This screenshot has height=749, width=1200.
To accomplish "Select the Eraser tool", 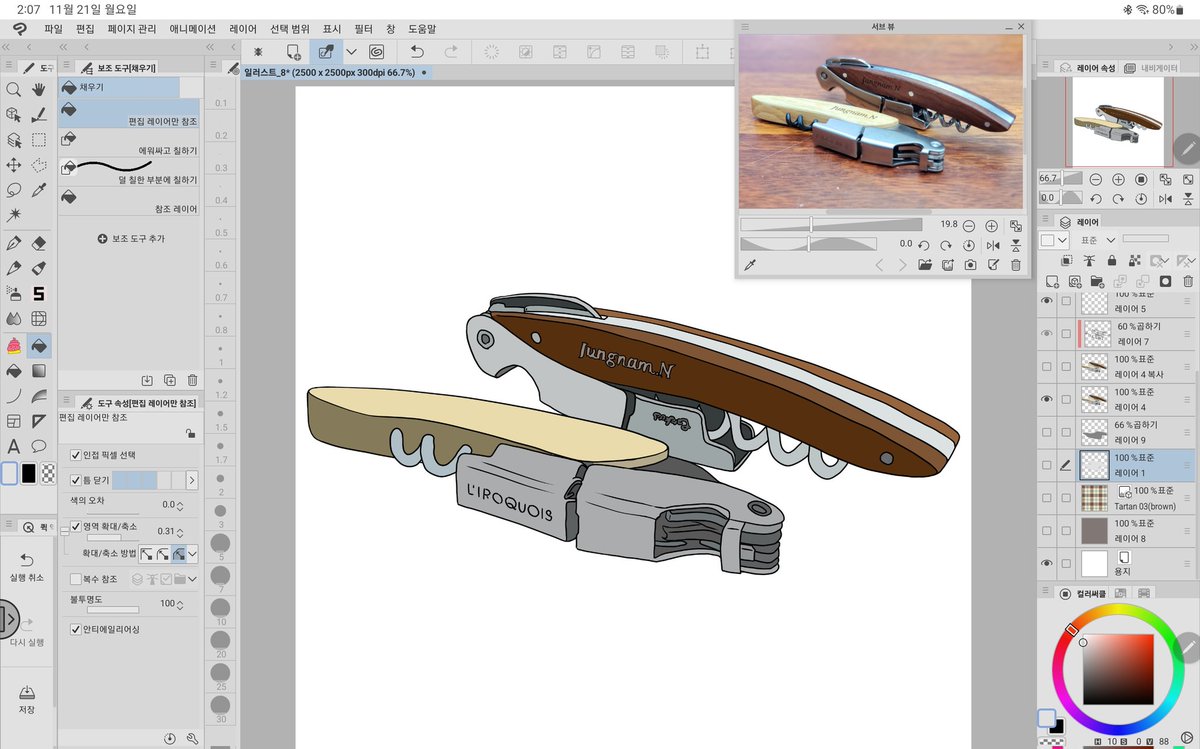I will (x=40, y=243).
